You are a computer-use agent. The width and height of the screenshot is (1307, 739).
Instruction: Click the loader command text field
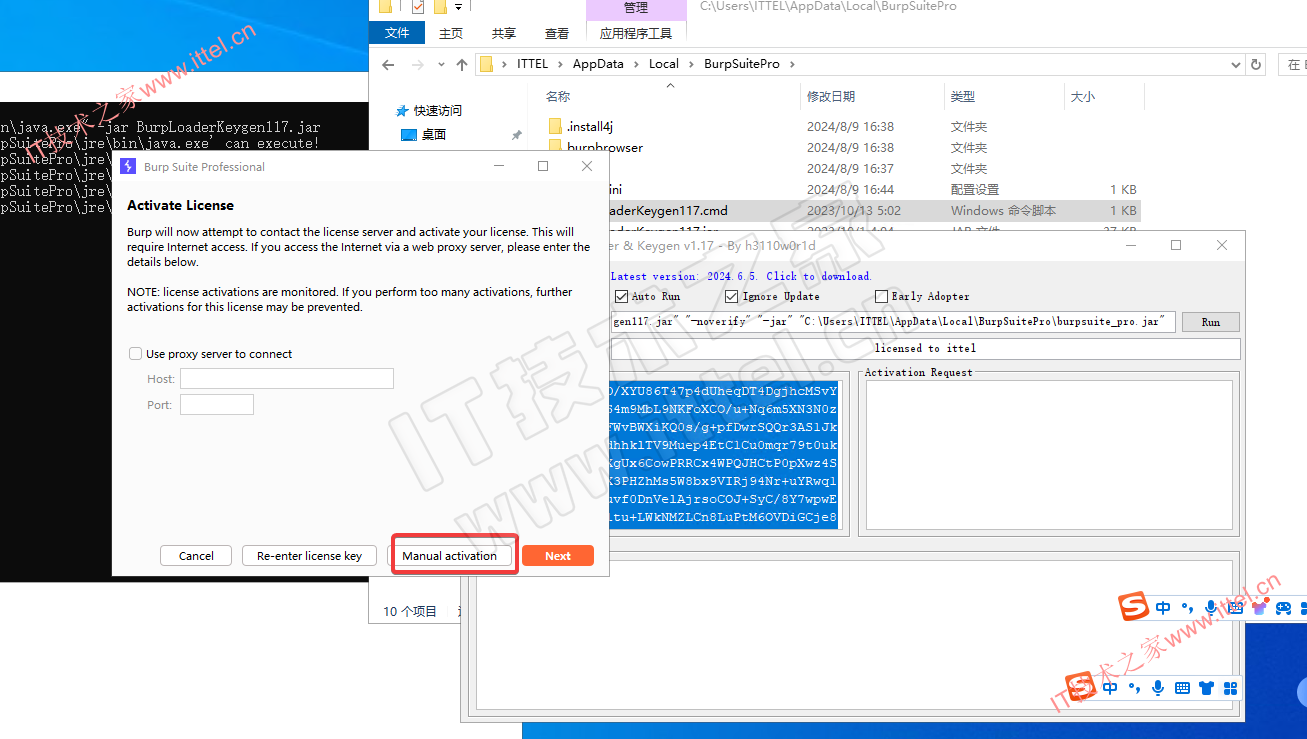[x=892, y=322]
